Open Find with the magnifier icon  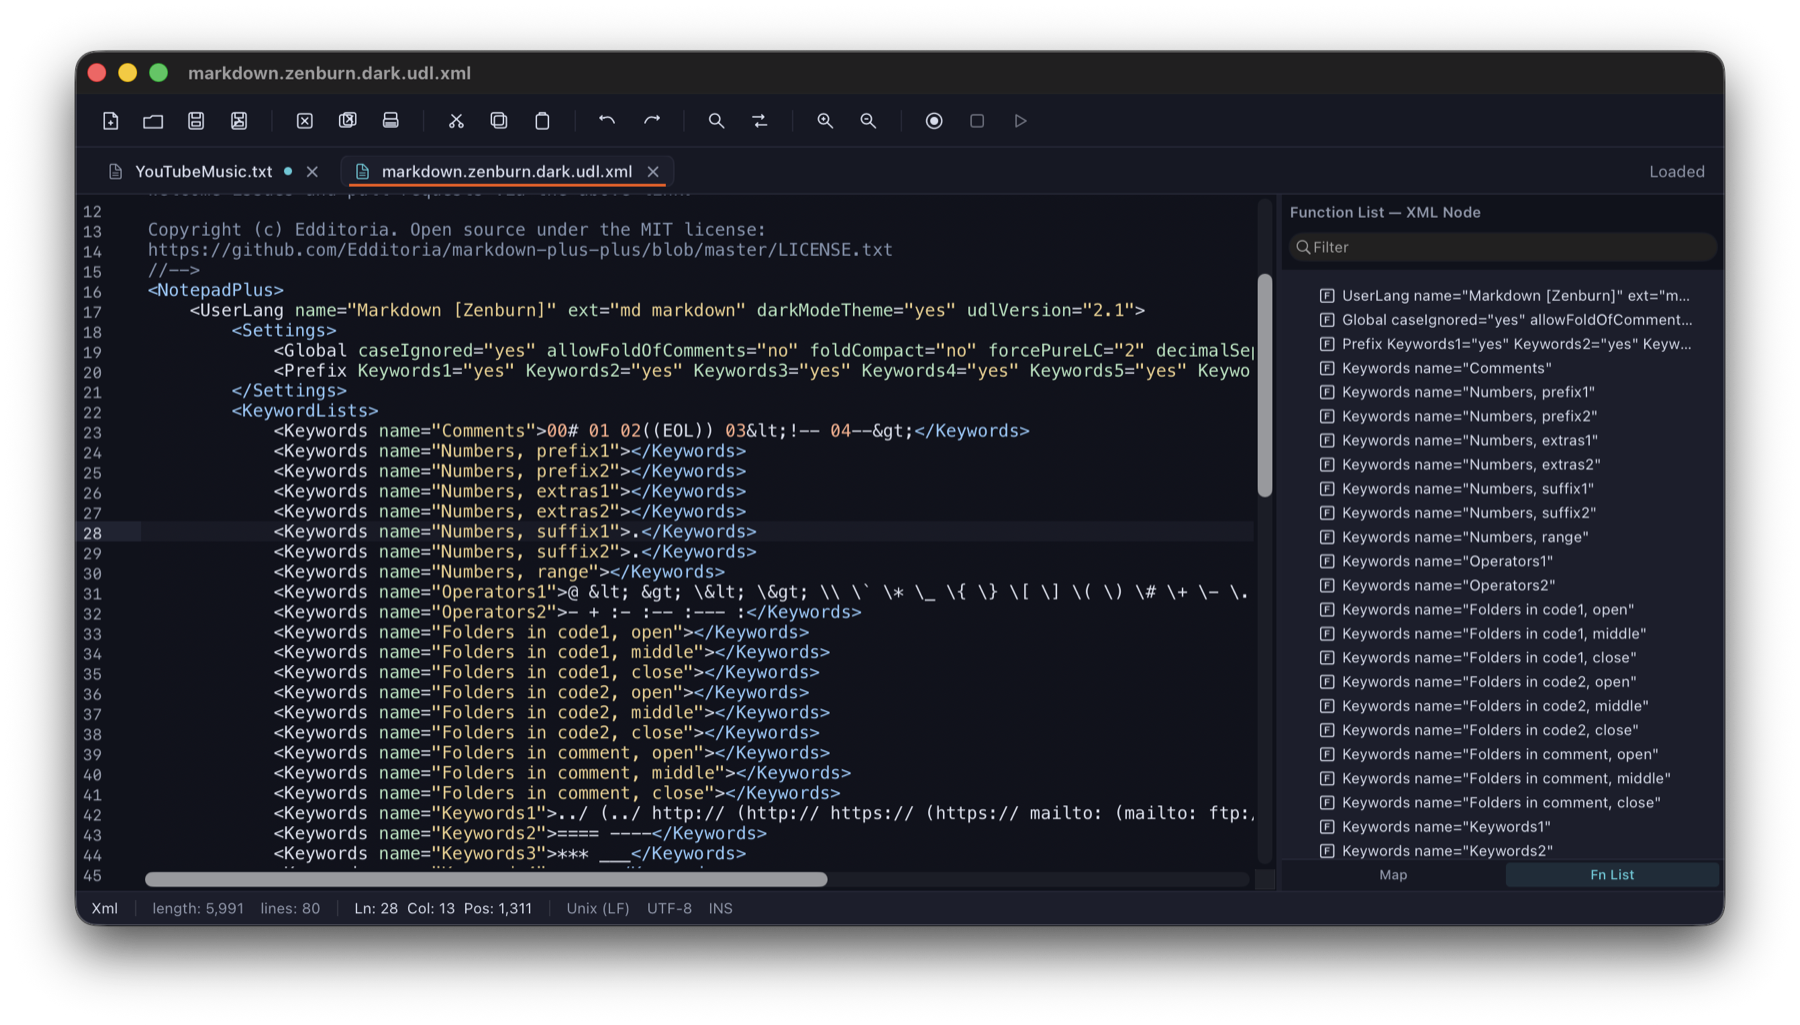716,121
